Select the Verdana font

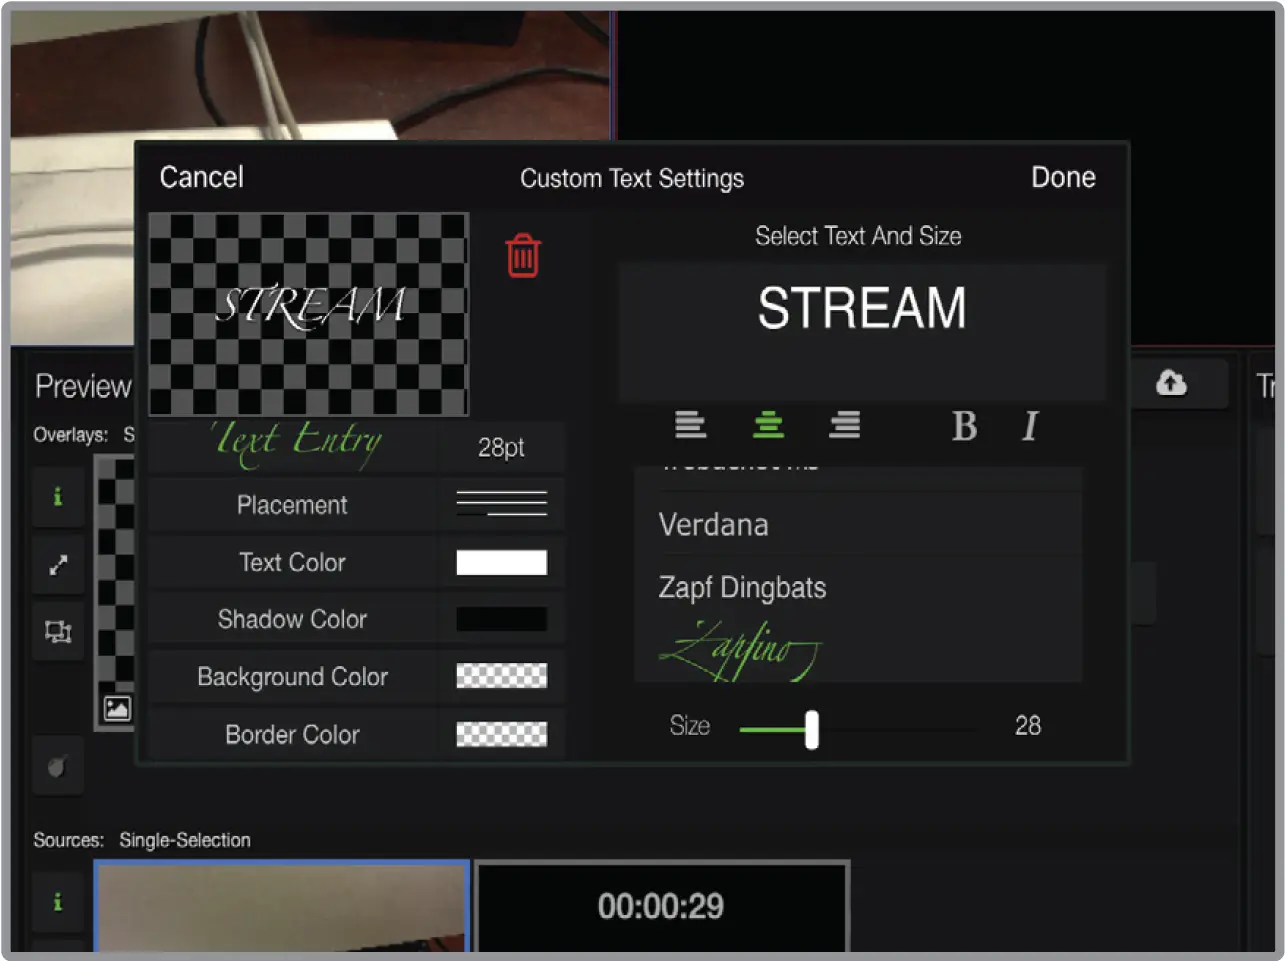[712, 524]
